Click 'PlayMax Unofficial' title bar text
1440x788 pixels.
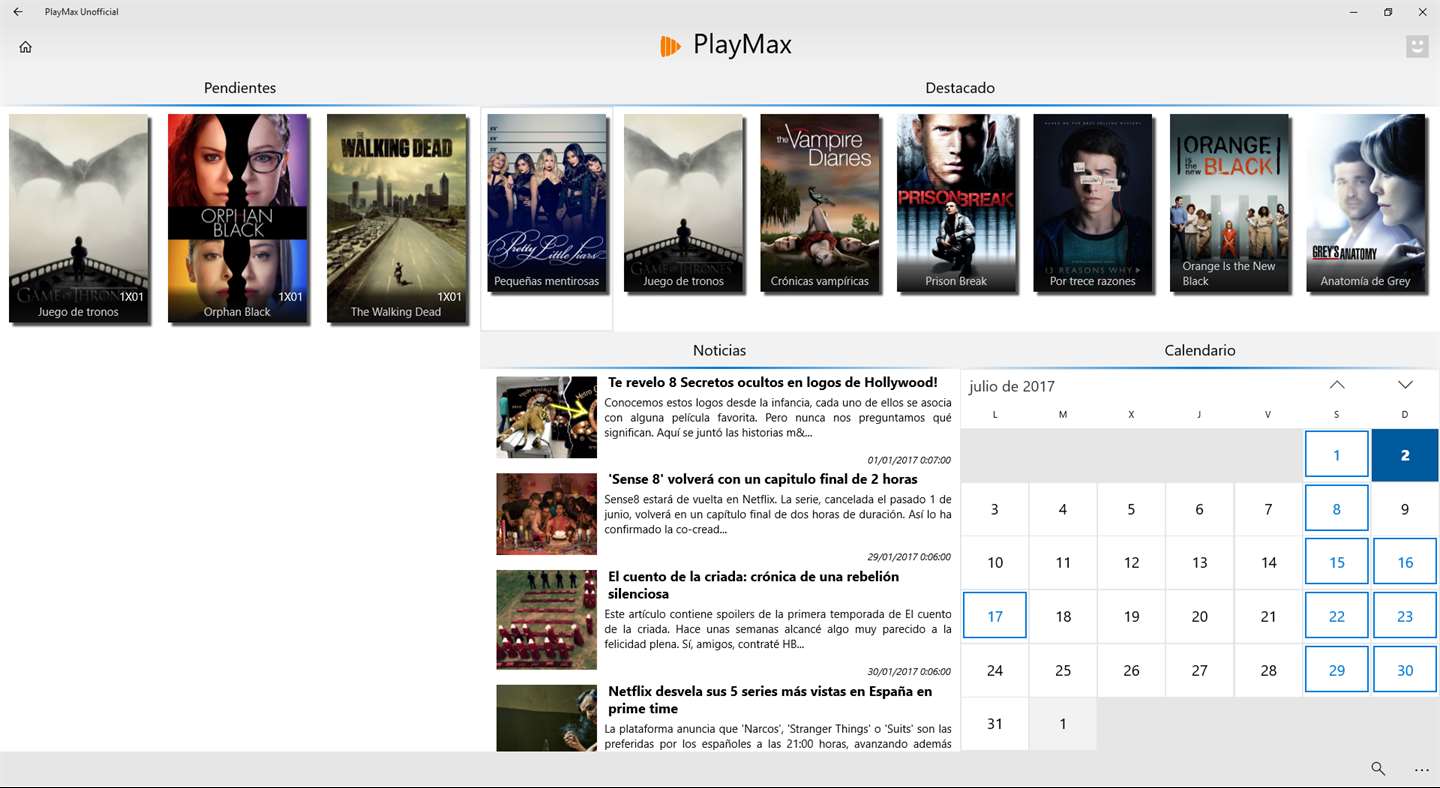(x=82, y=12)
